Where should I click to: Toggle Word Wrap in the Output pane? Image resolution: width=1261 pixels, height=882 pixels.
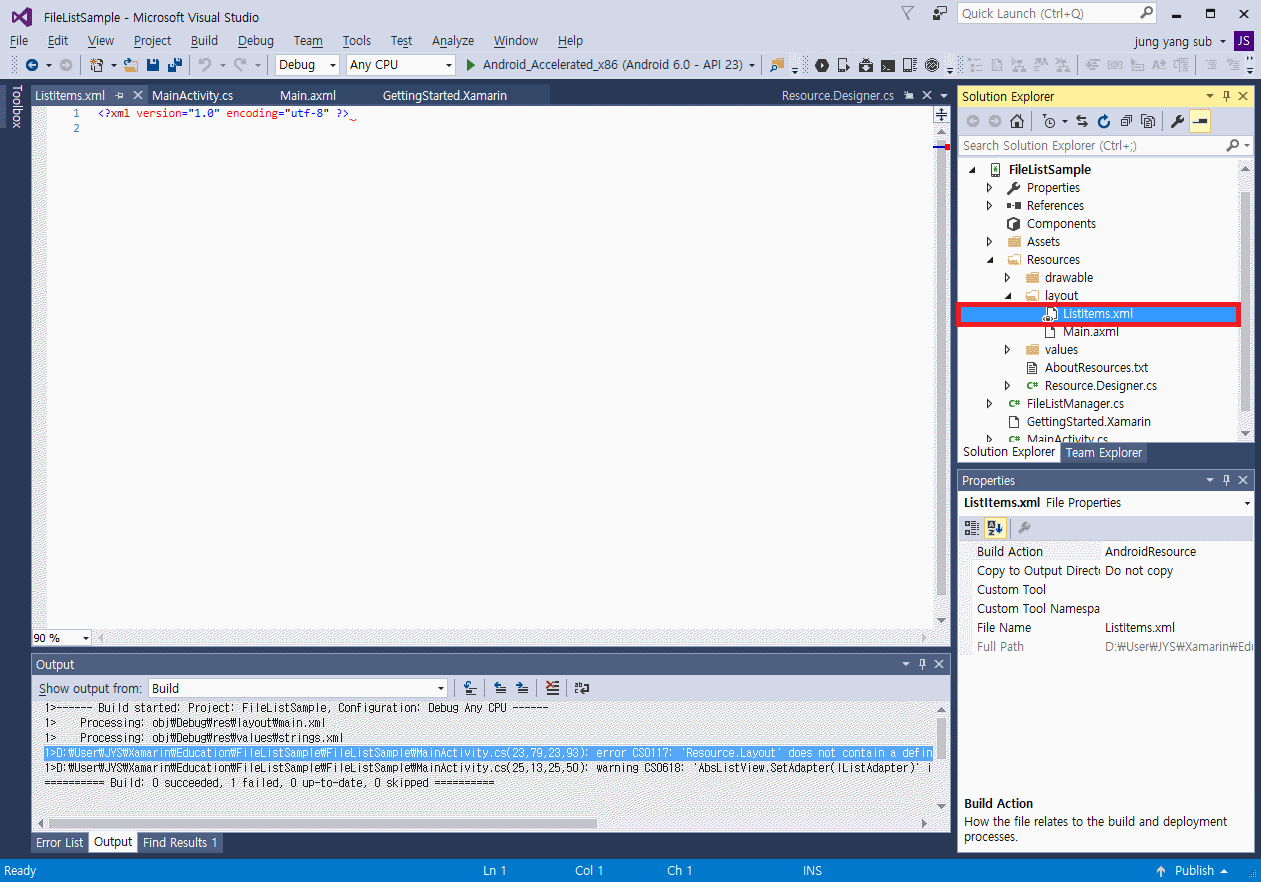583,688
